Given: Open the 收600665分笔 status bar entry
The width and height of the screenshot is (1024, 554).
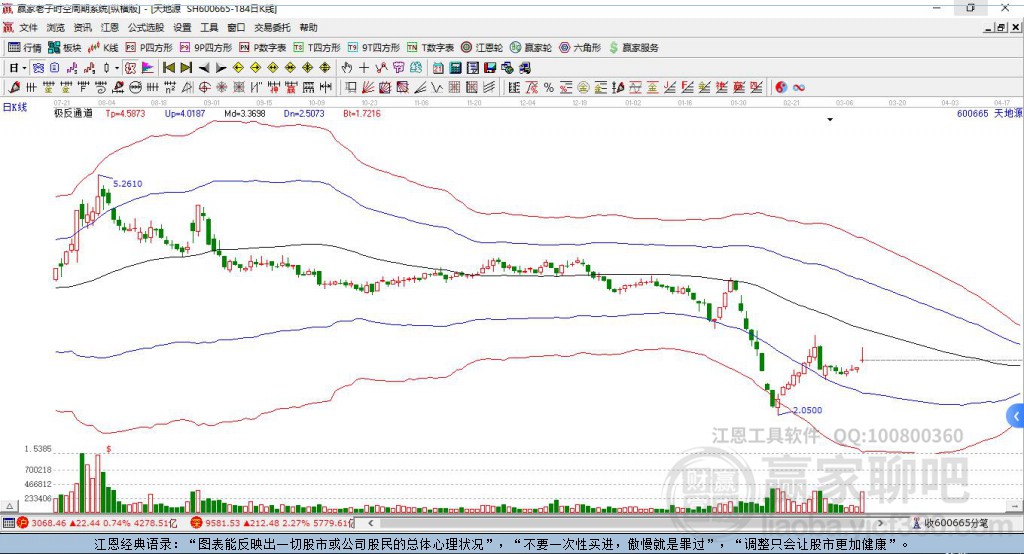Looking at the screenshot, I should pos(951,523).
